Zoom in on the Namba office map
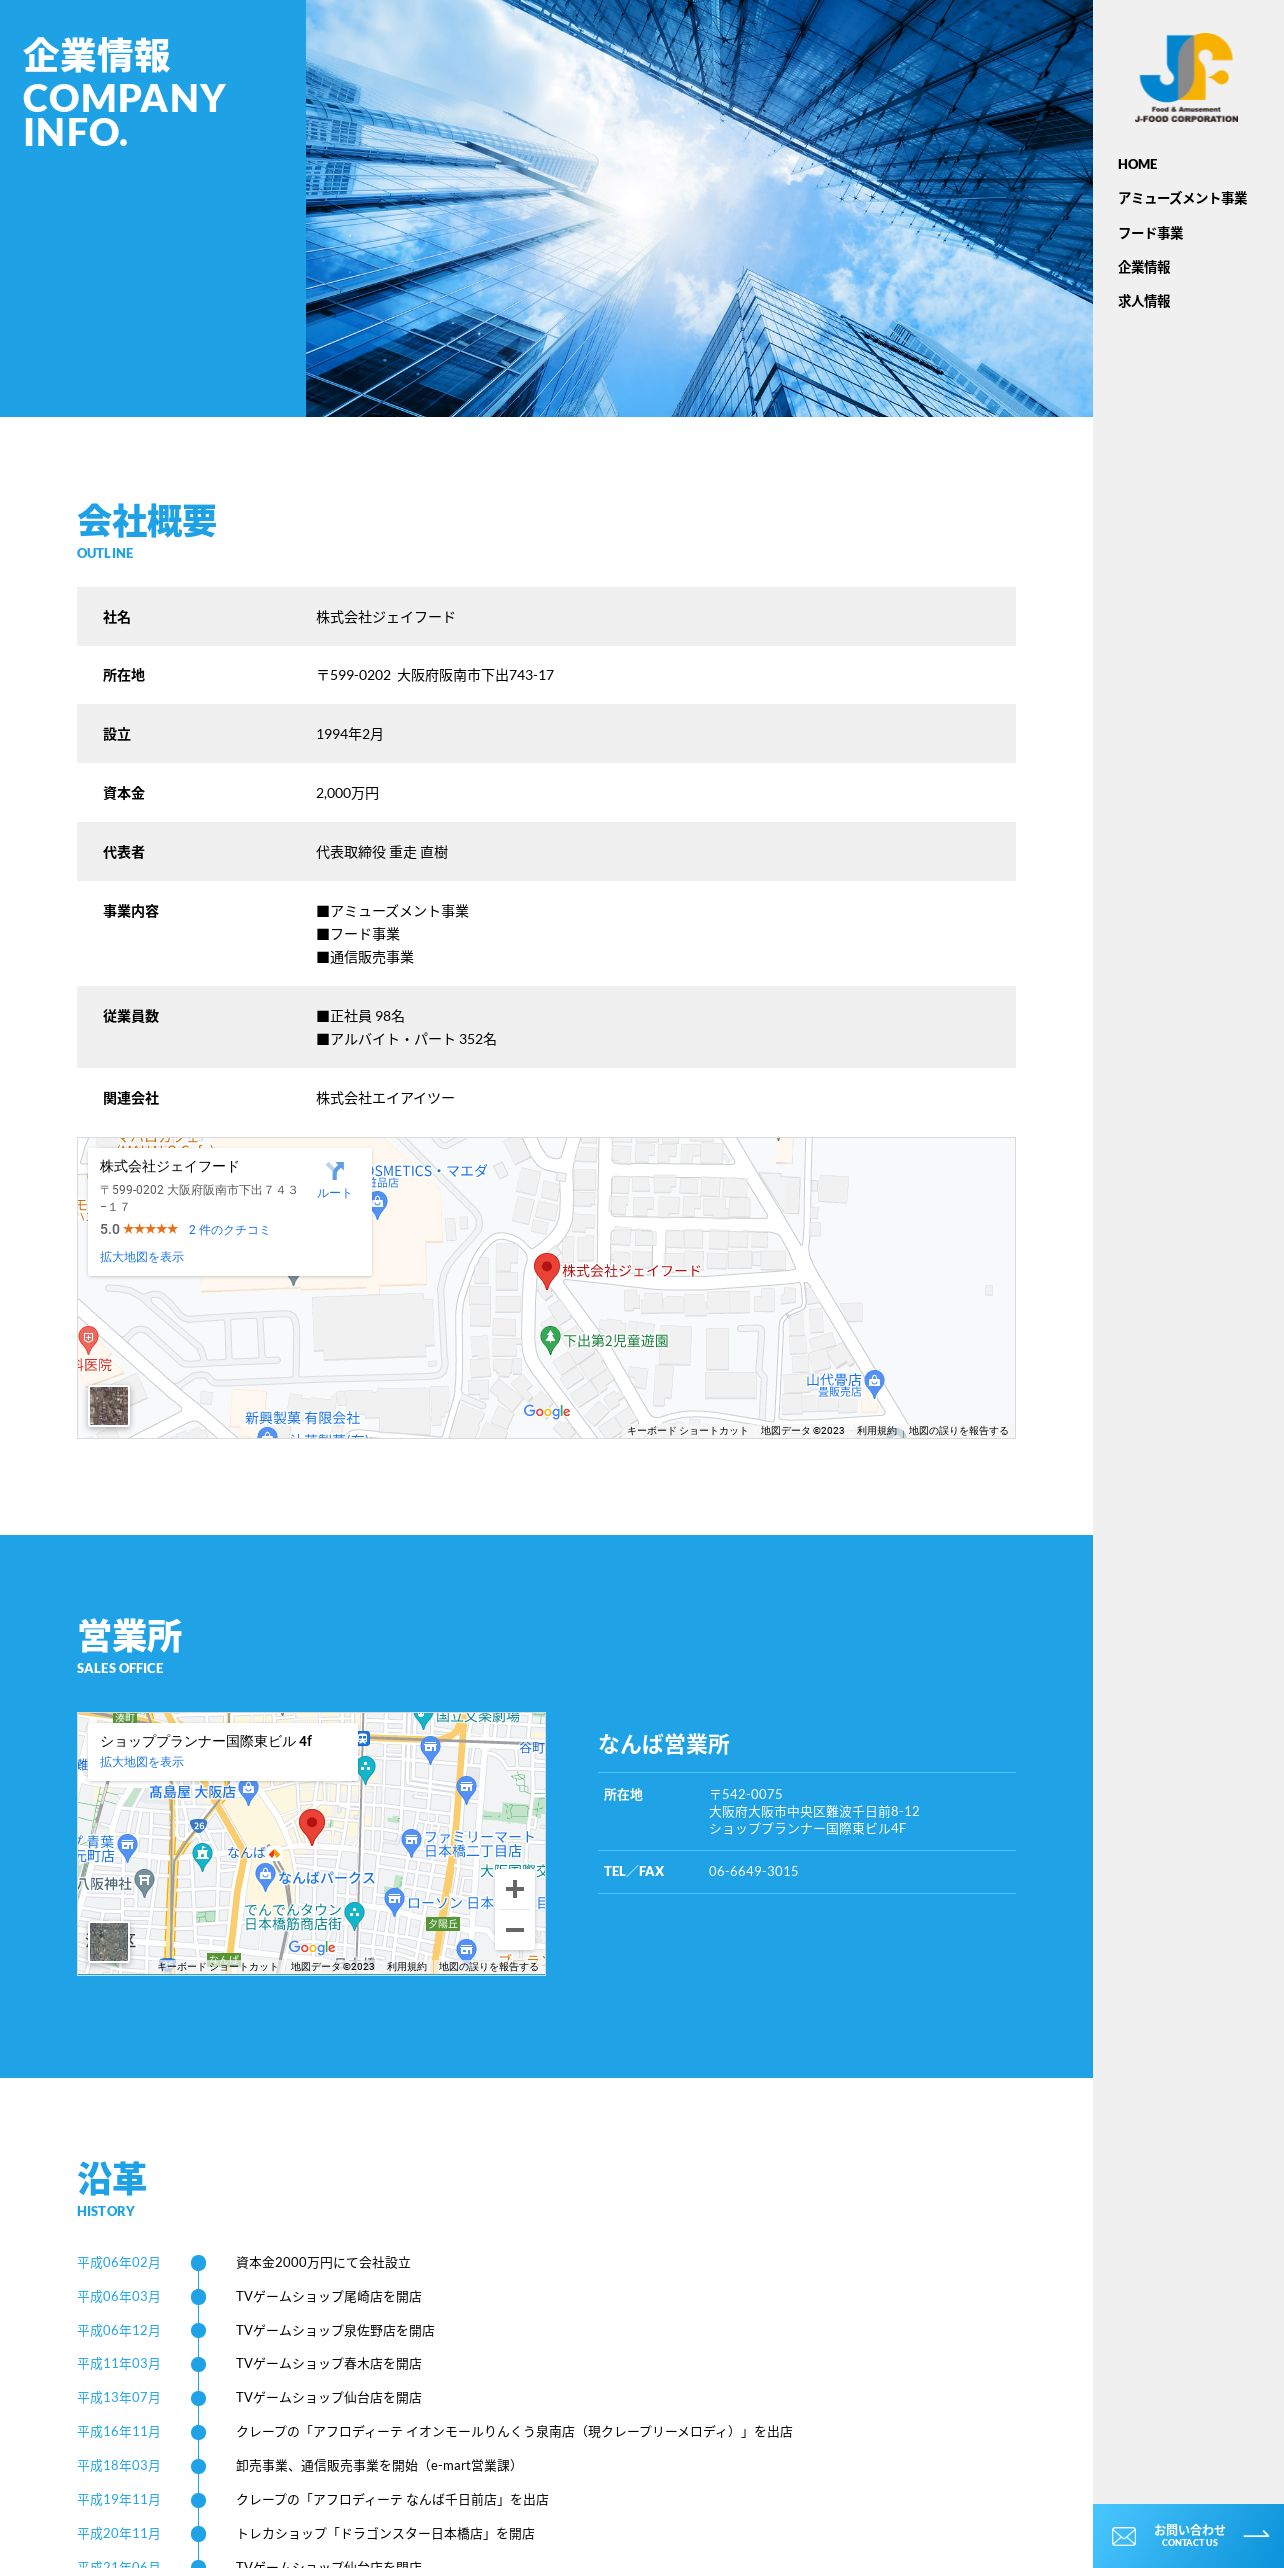This screenshot has height=2568, width=1284. point(515,1889)
